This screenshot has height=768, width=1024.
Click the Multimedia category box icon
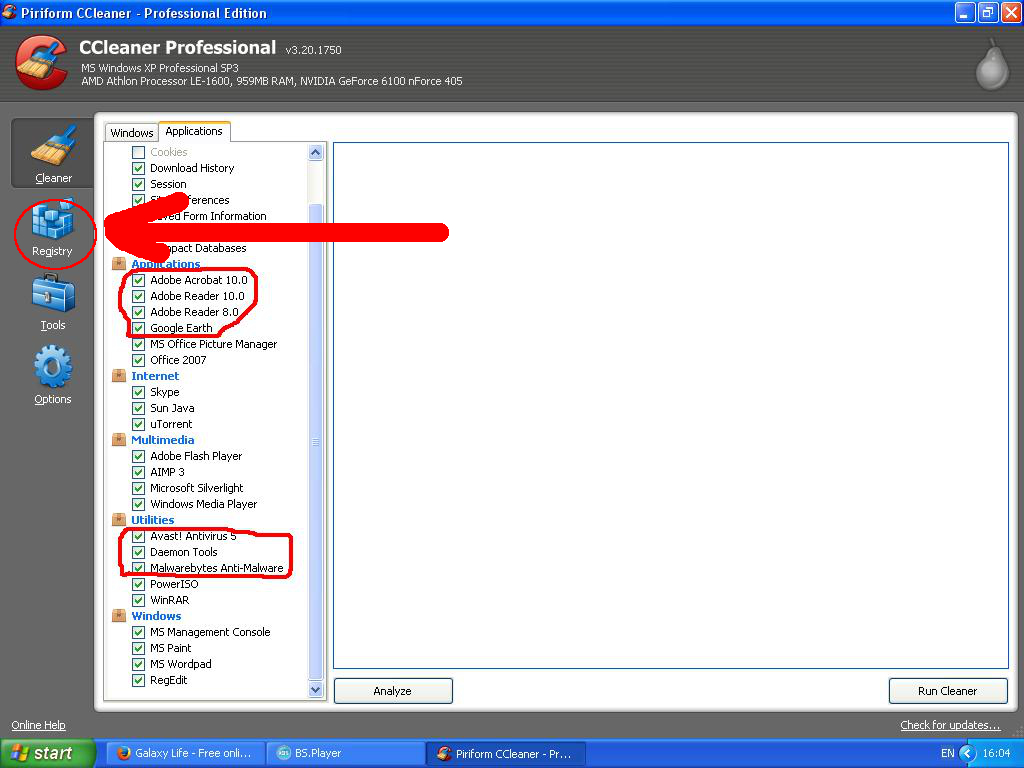(119, 440)
